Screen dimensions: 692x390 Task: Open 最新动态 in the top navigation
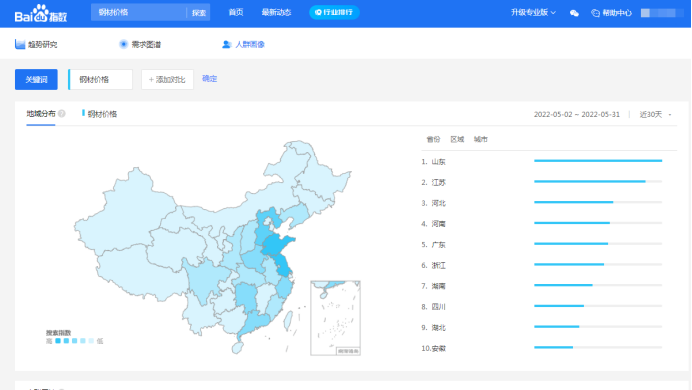tap(276, 12)
